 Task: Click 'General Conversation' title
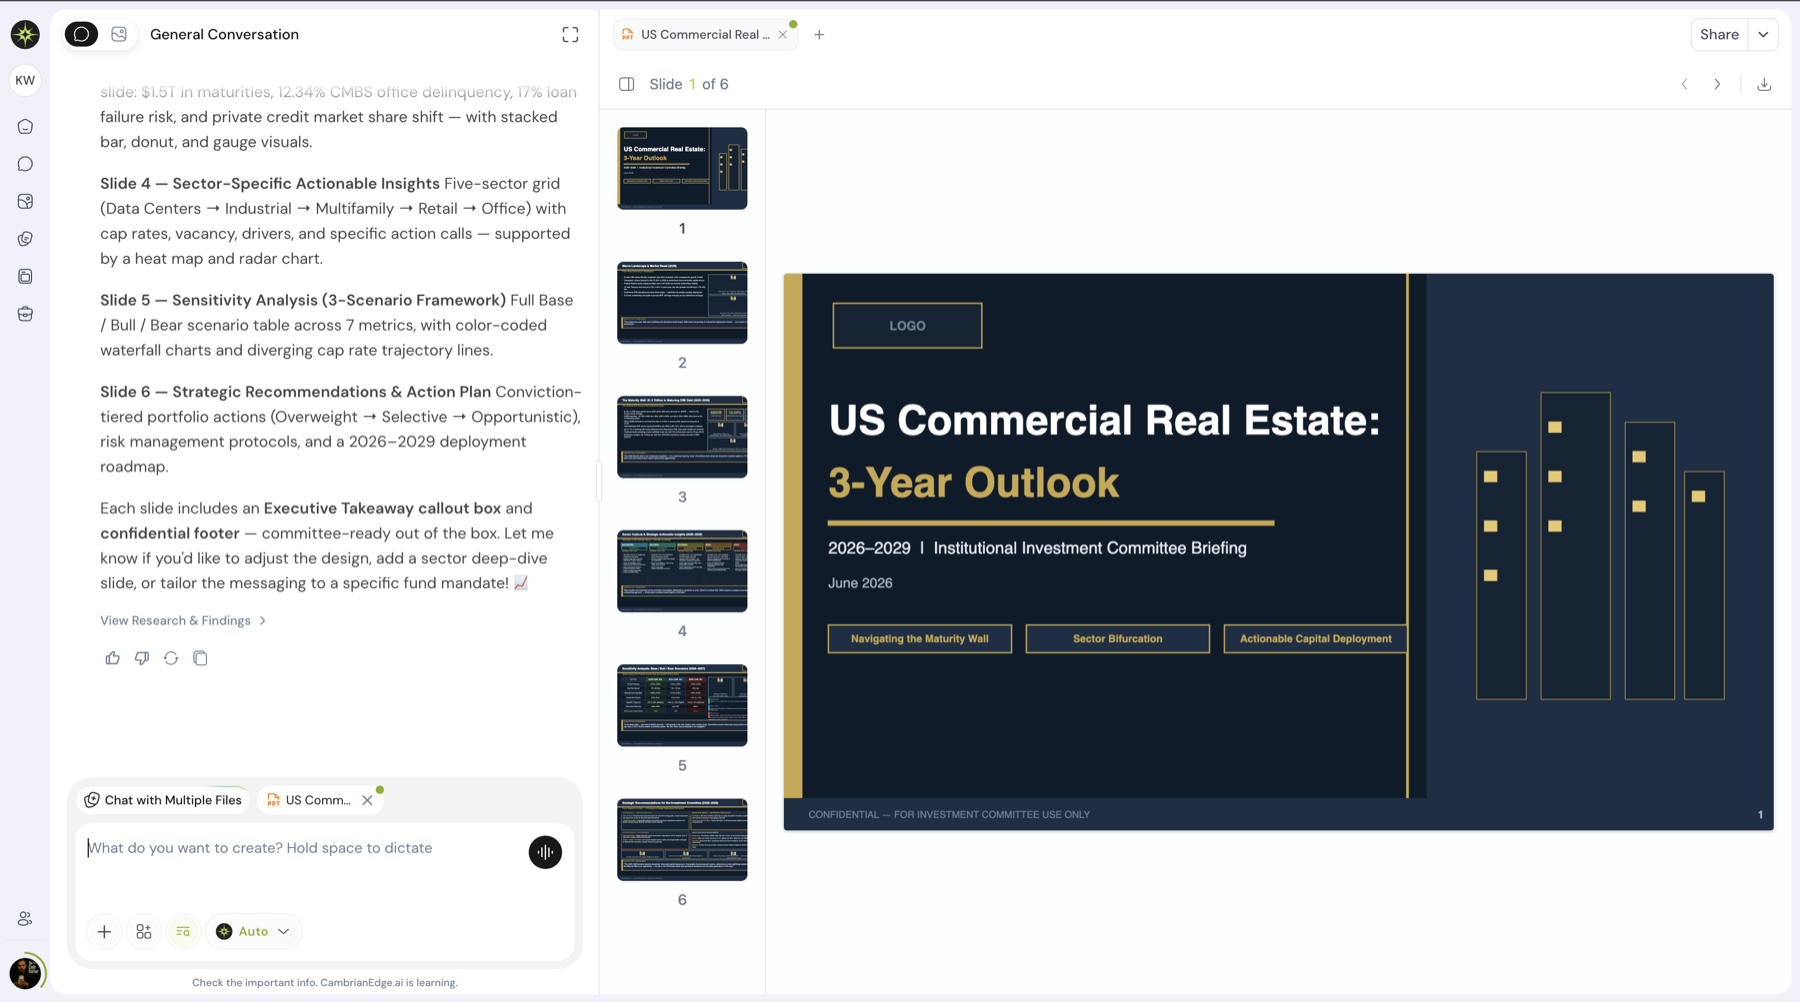(x=224, y=34)
